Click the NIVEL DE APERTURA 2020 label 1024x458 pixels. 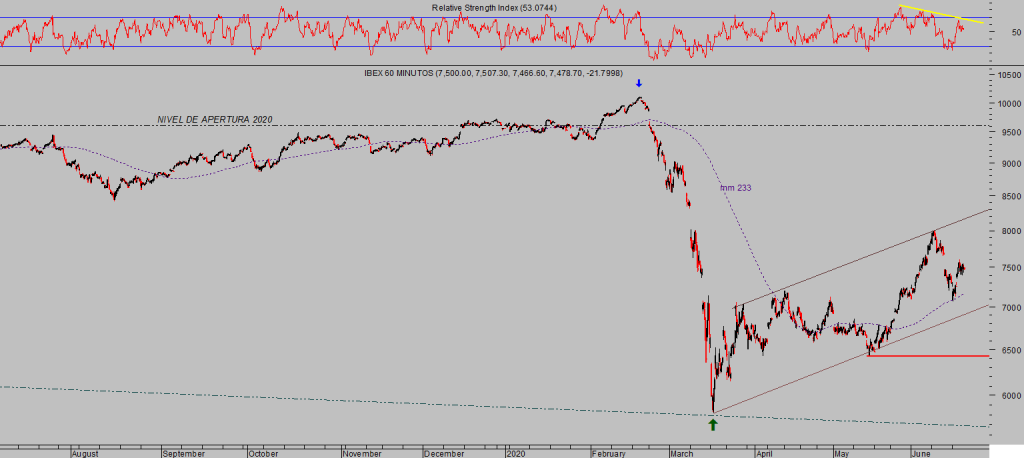point(215,120)
